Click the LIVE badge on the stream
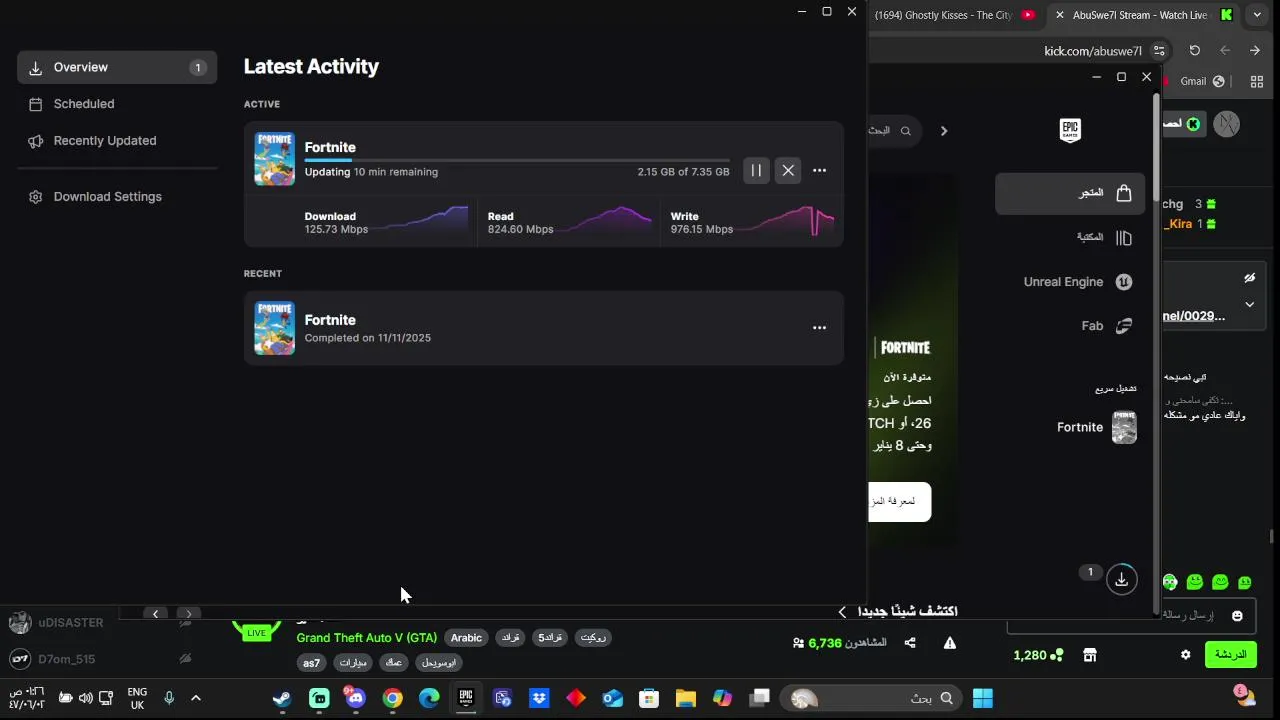 (x=257, y=632)
